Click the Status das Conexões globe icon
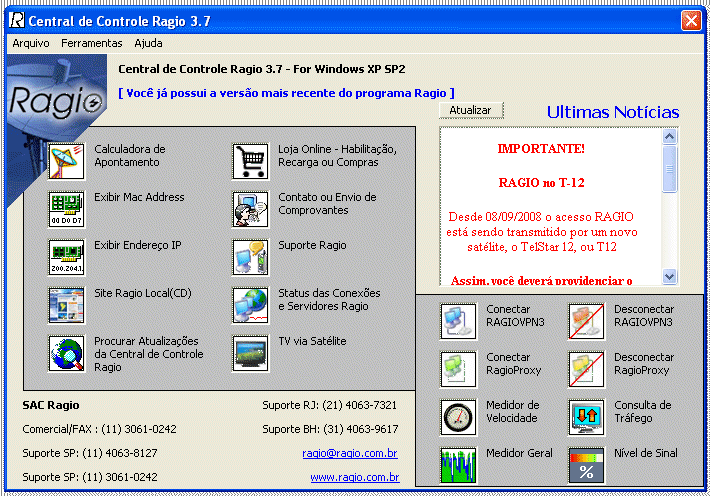Screen dimensions: 710x496 click(250, 305)
